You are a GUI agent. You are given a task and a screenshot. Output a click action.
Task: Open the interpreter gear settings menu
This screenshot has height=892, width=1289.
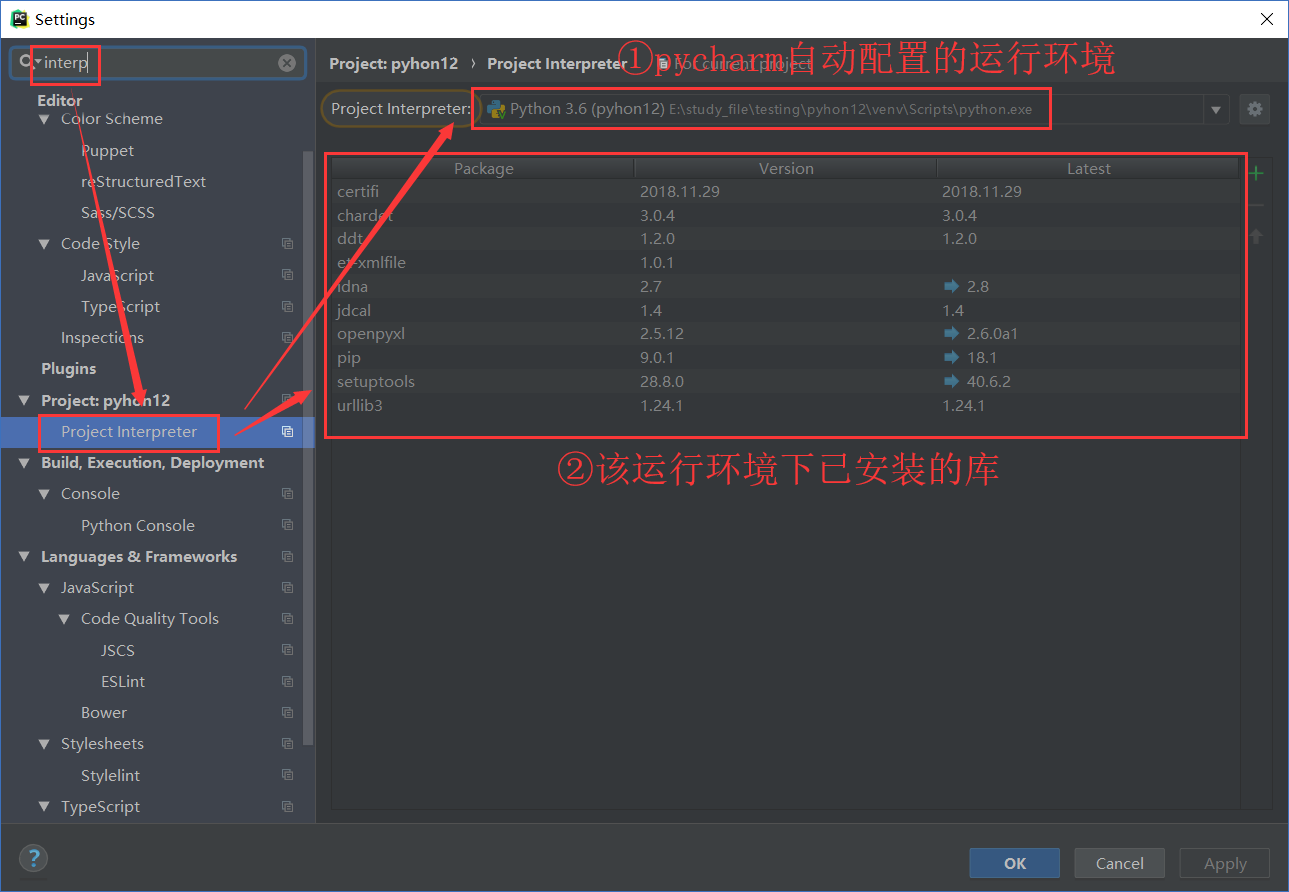[1255, 109]
